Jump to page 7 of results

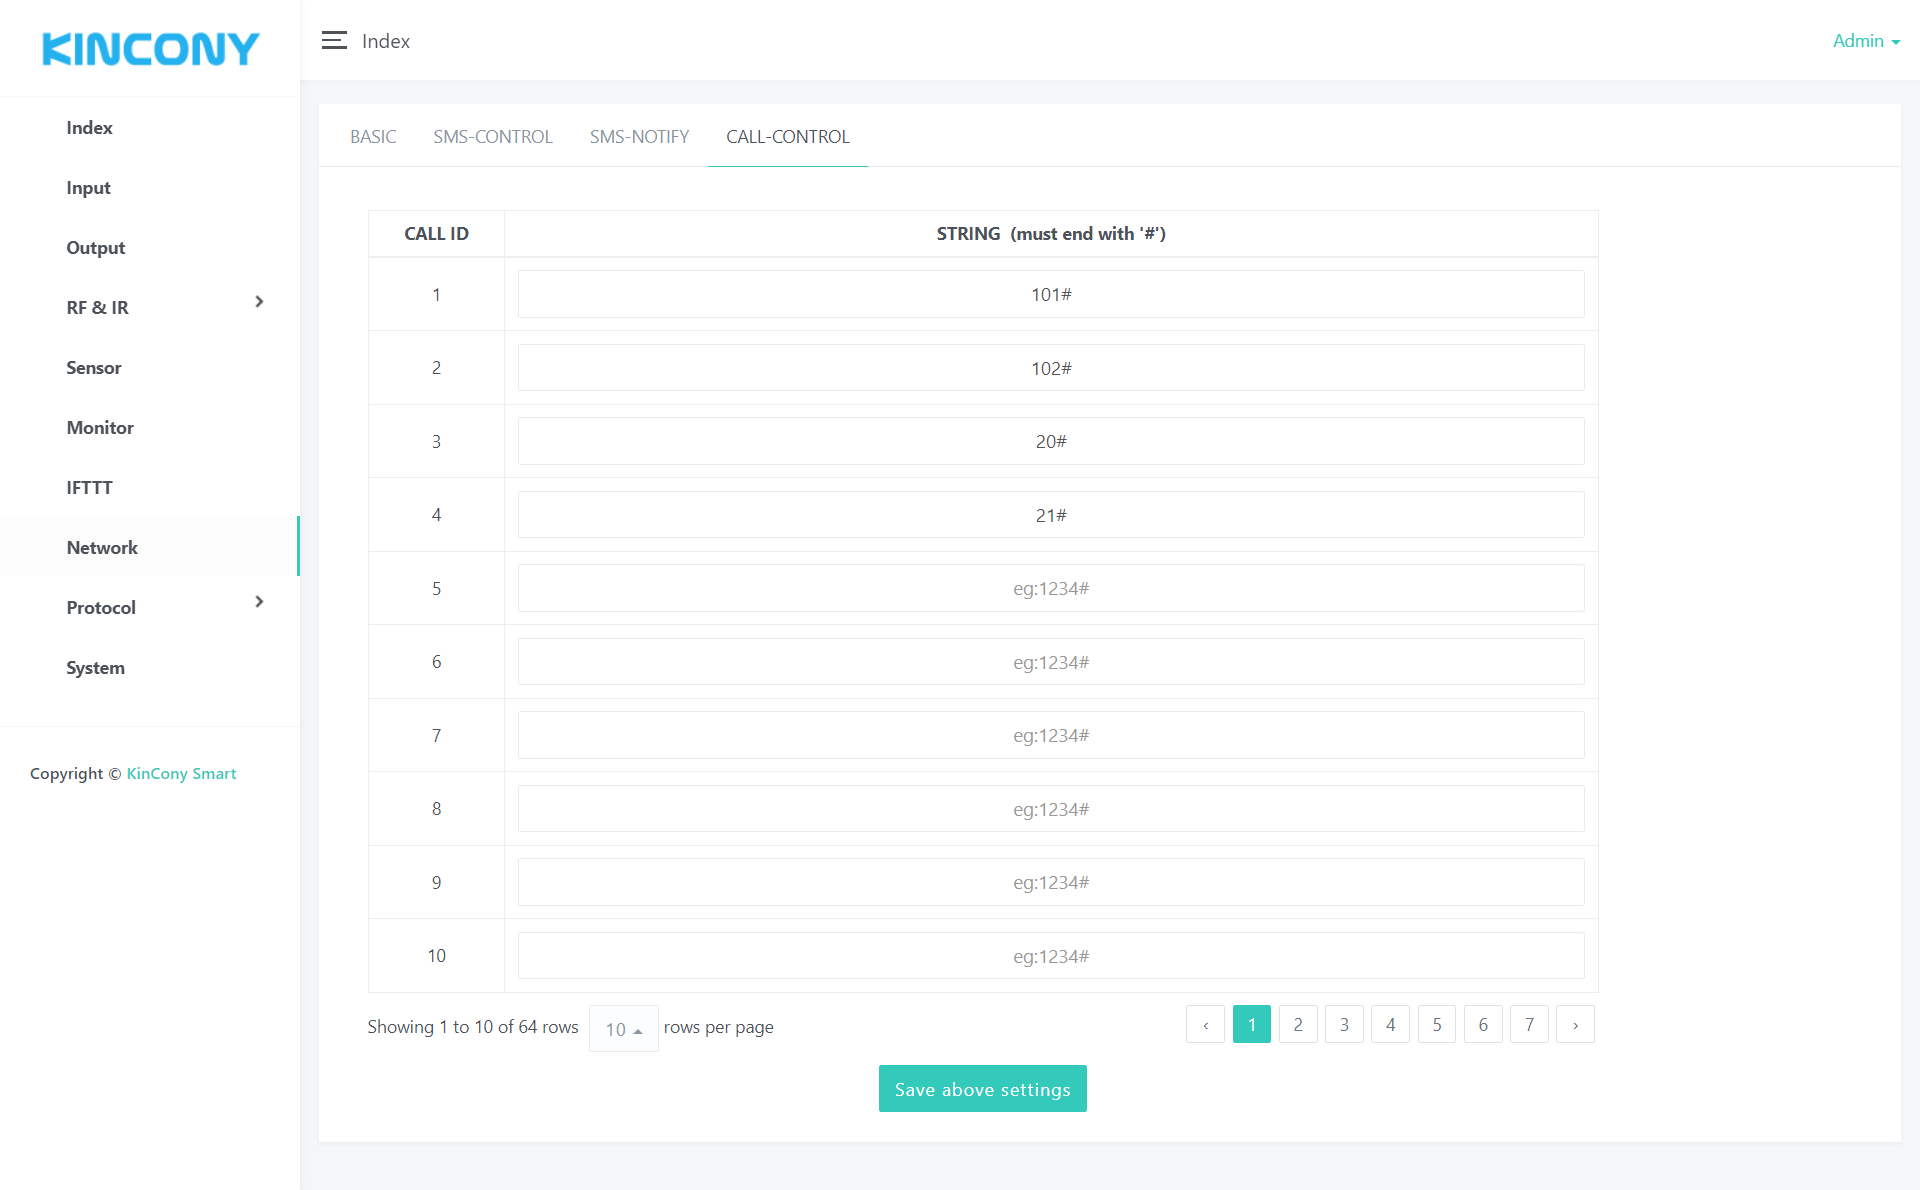click(1529, 1024)
